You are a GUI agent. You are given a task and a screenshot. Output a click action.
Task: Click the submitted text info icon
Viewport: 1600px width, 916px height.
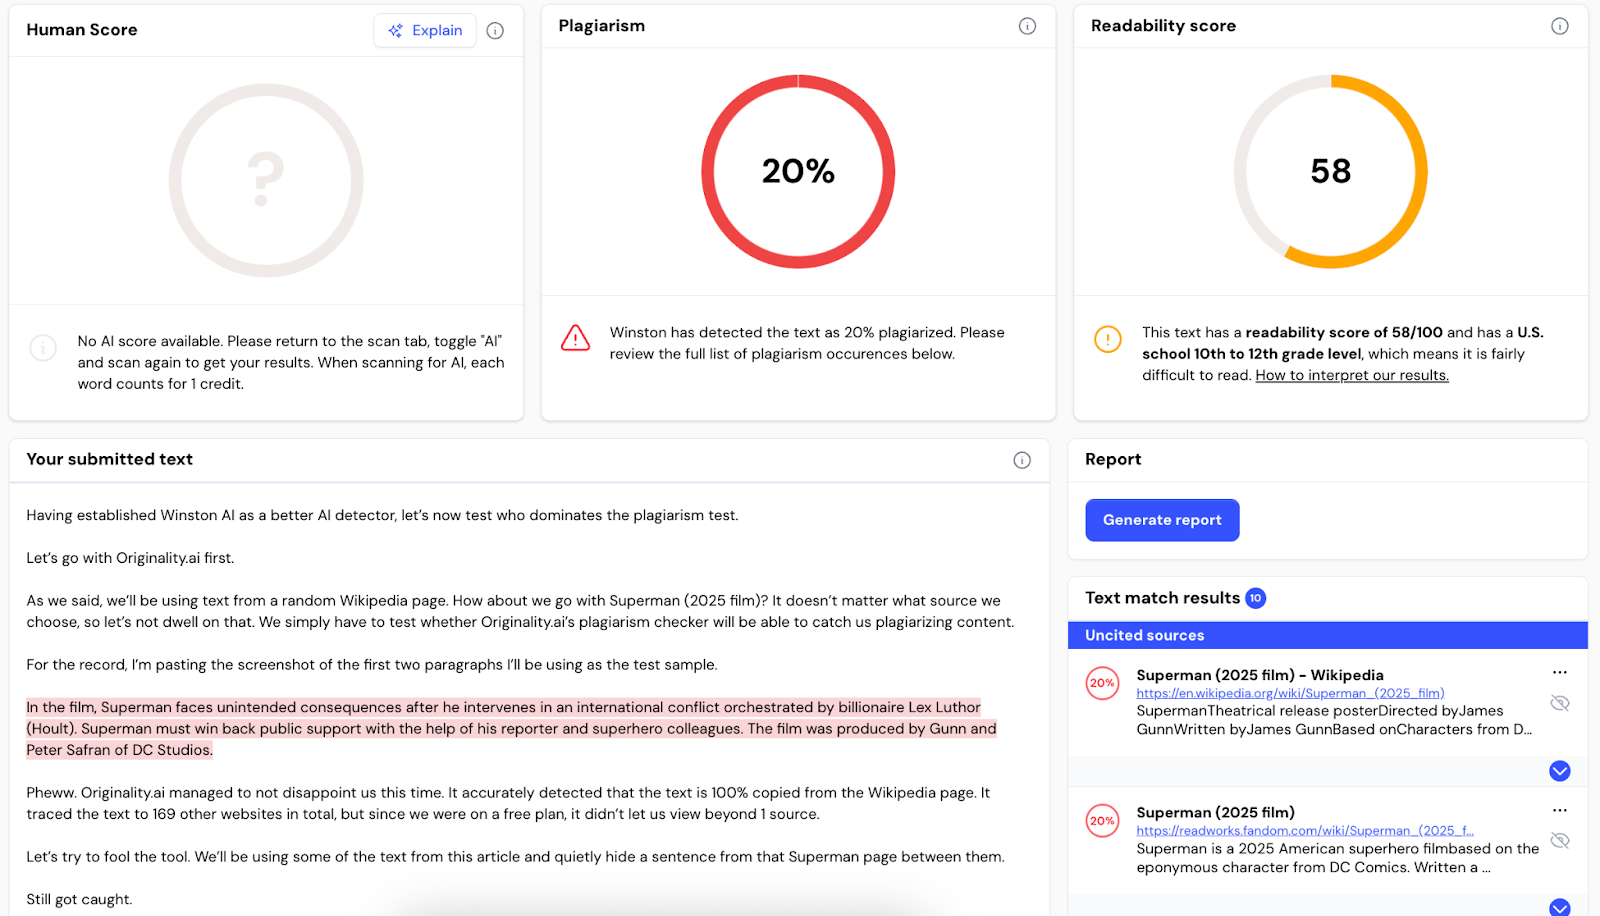(x=1022, y=460)
